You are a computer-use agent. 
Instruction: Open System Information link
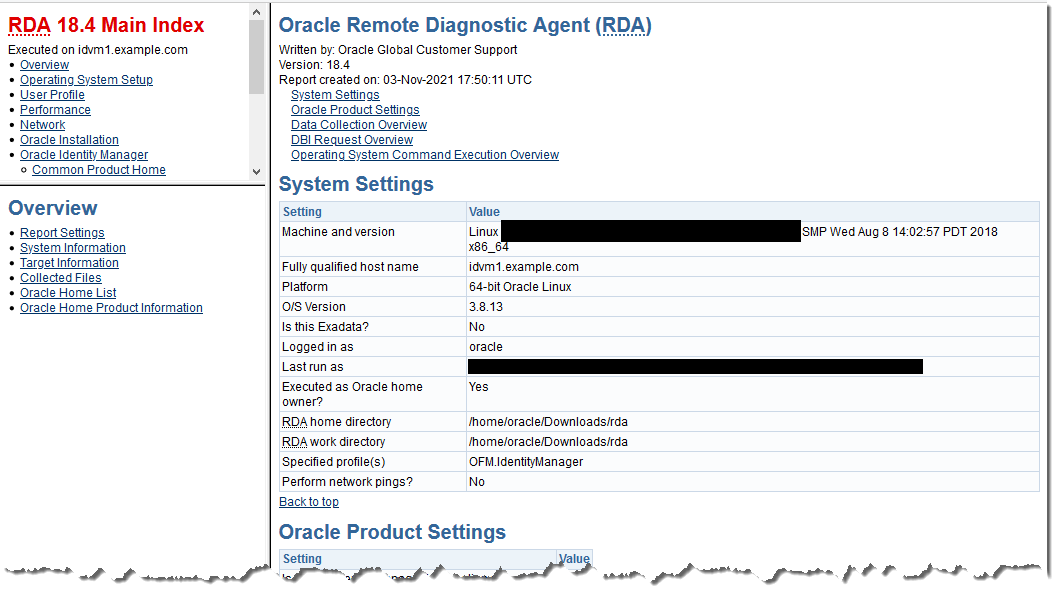73,247
